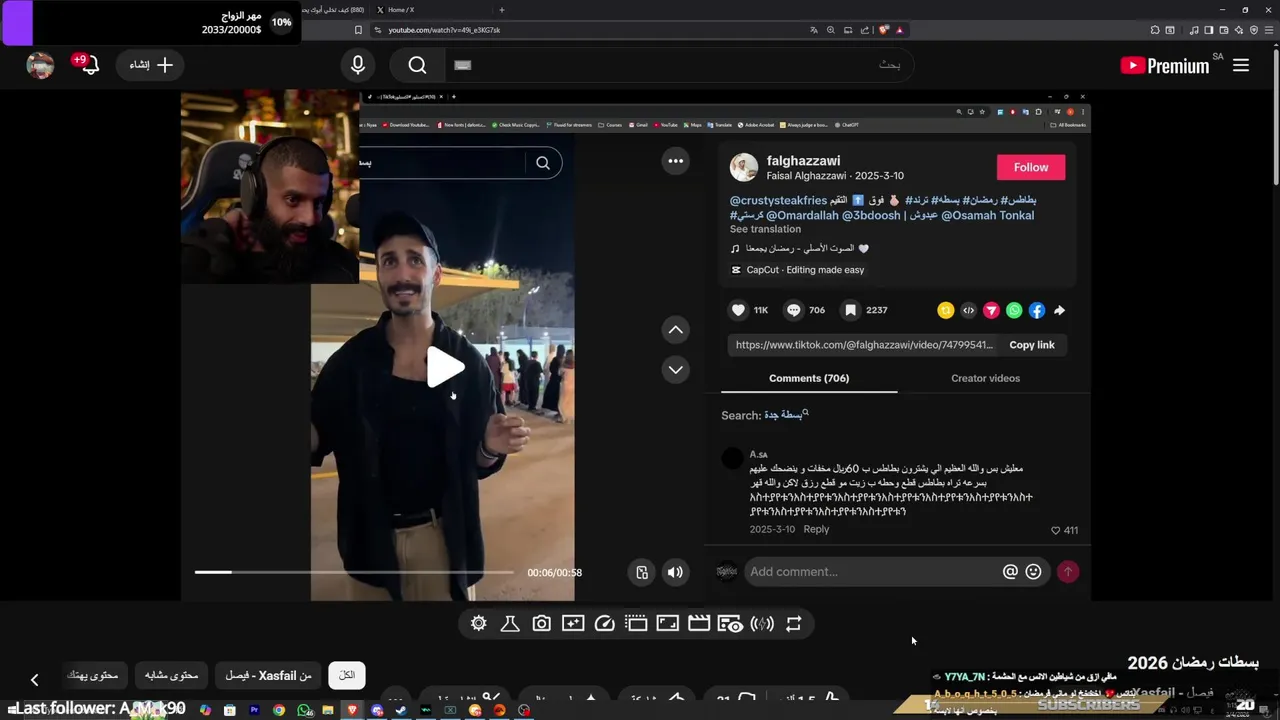This screenshot has width=1280, height=720.
Task: Toggle the eye visibility panel icon
Action: tap(731, 624)
